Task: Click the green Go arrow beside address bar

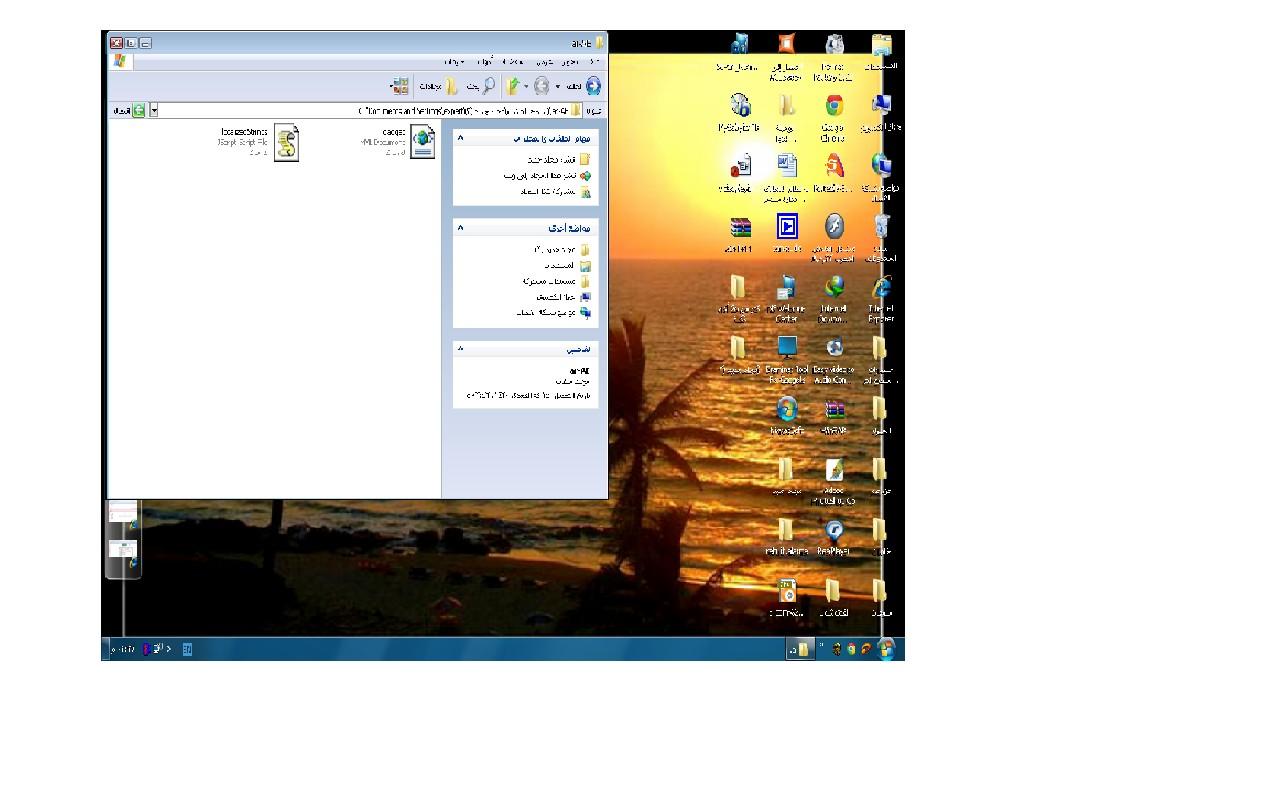Action: (139, 110)
